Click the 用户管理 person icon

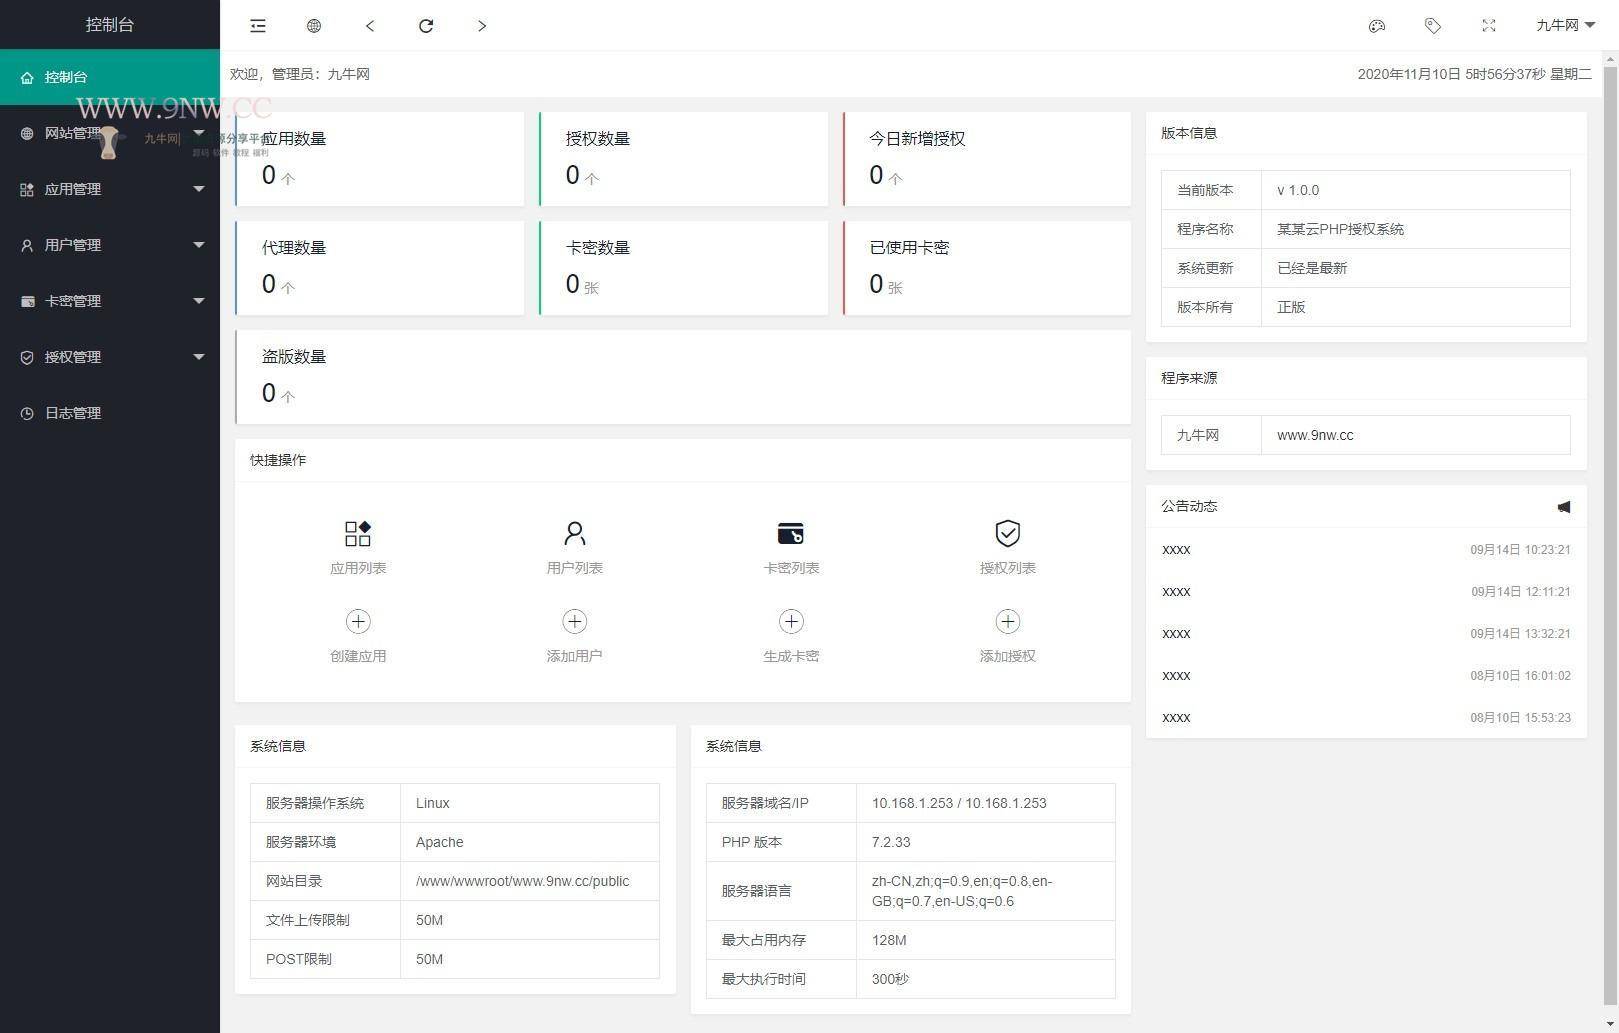click(27, 245)
